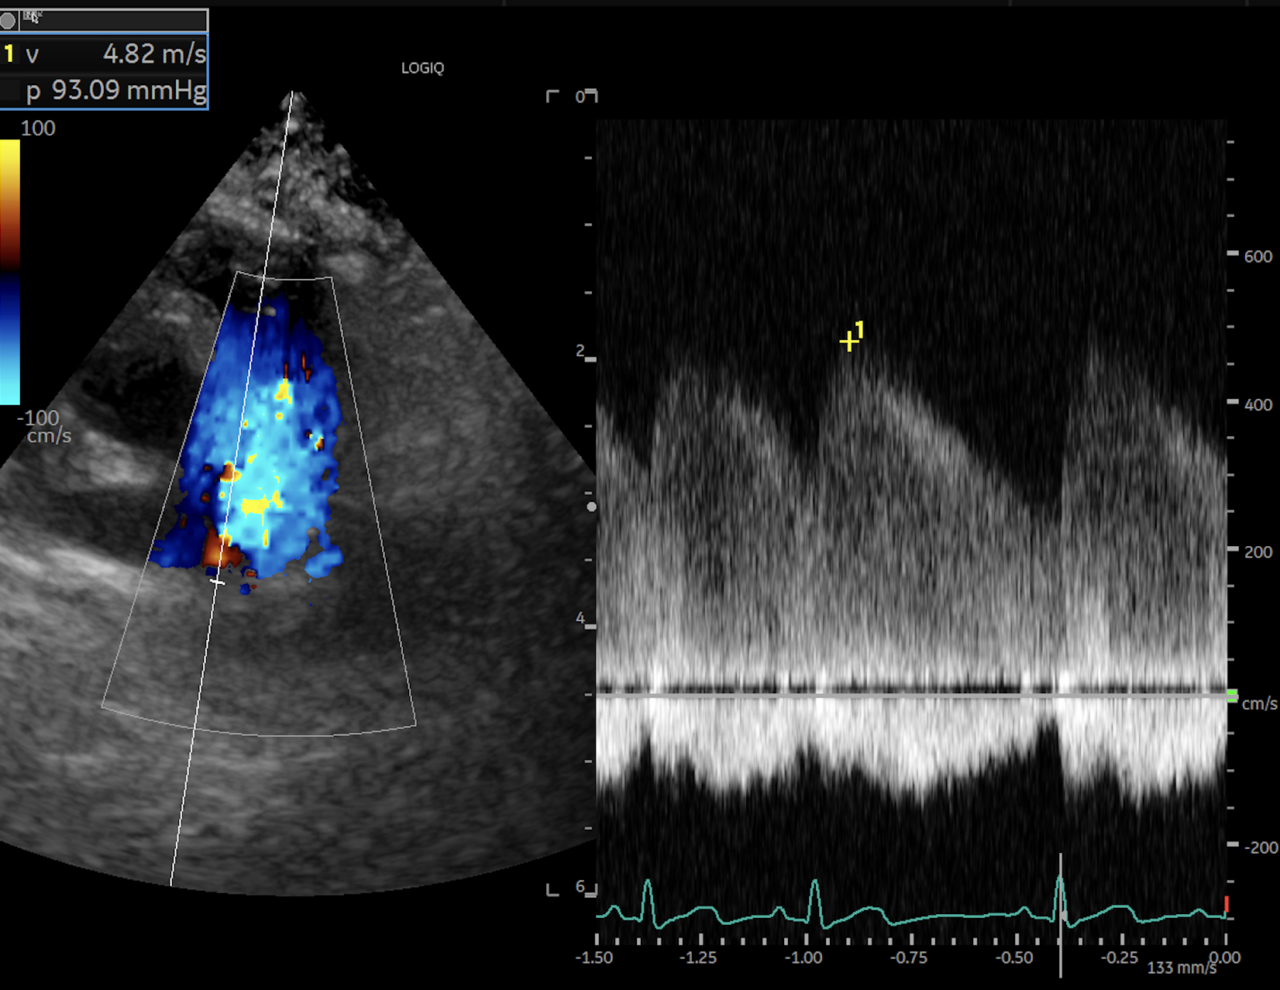This screenshot has width=1280, height=990.
Task: Click the yellow number 1 measurement label
Action: point(10,54)
